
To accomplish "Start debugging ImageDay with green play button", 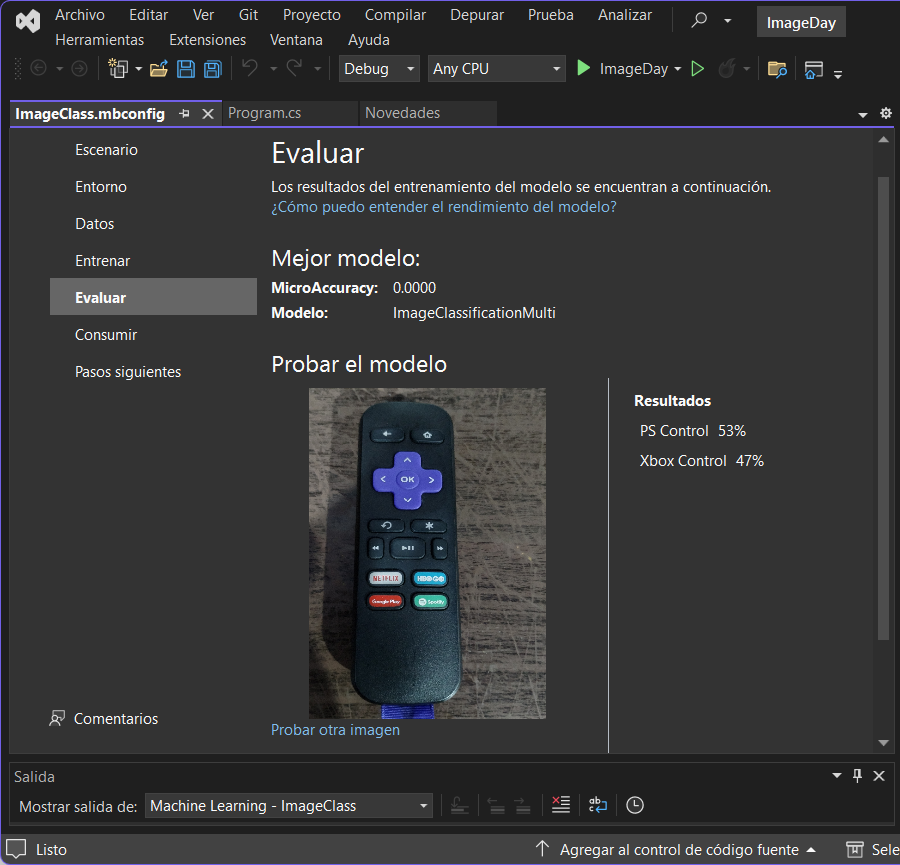I will tap(583, 68).
